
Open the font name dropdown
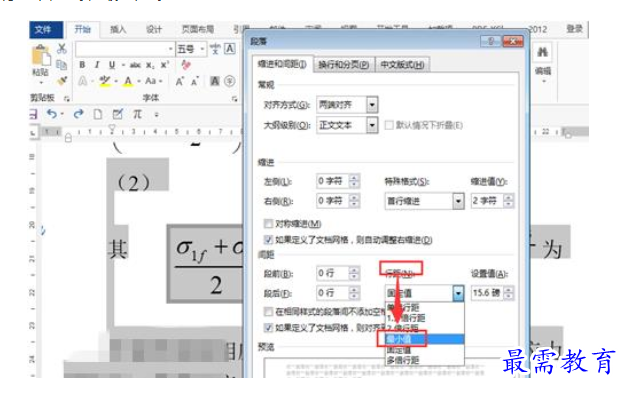coord(171,49)
